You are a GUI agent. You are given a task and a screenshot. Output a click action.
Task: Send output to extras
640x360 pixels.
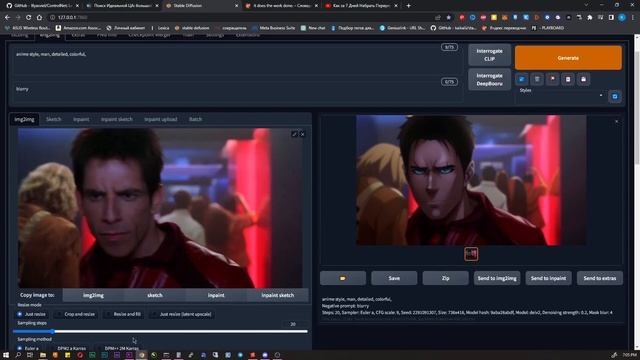[x=600, y=278]
